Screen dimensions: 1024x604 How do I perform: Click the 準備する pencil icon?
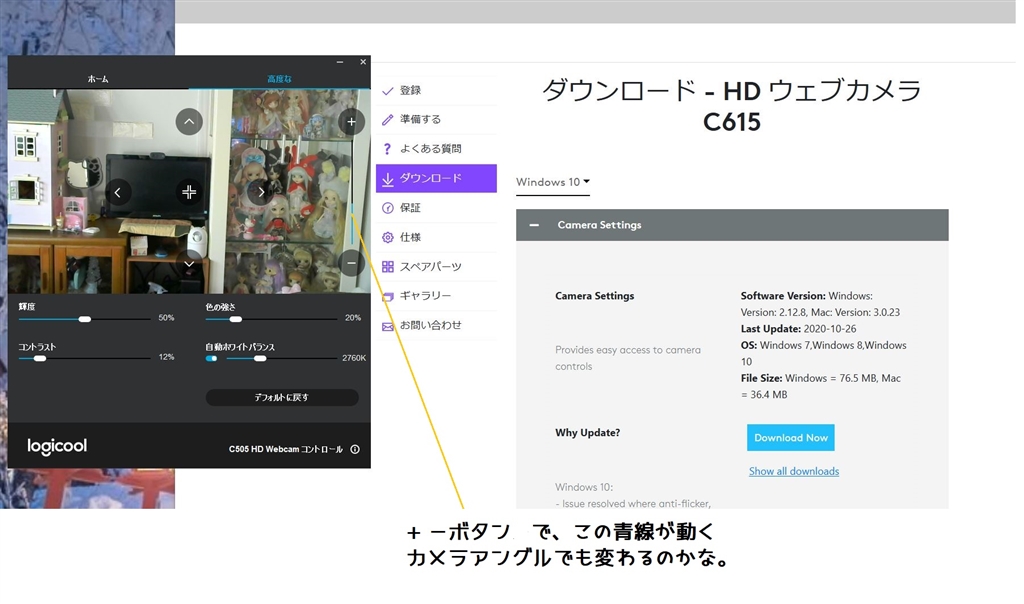(x=388, y=119)
